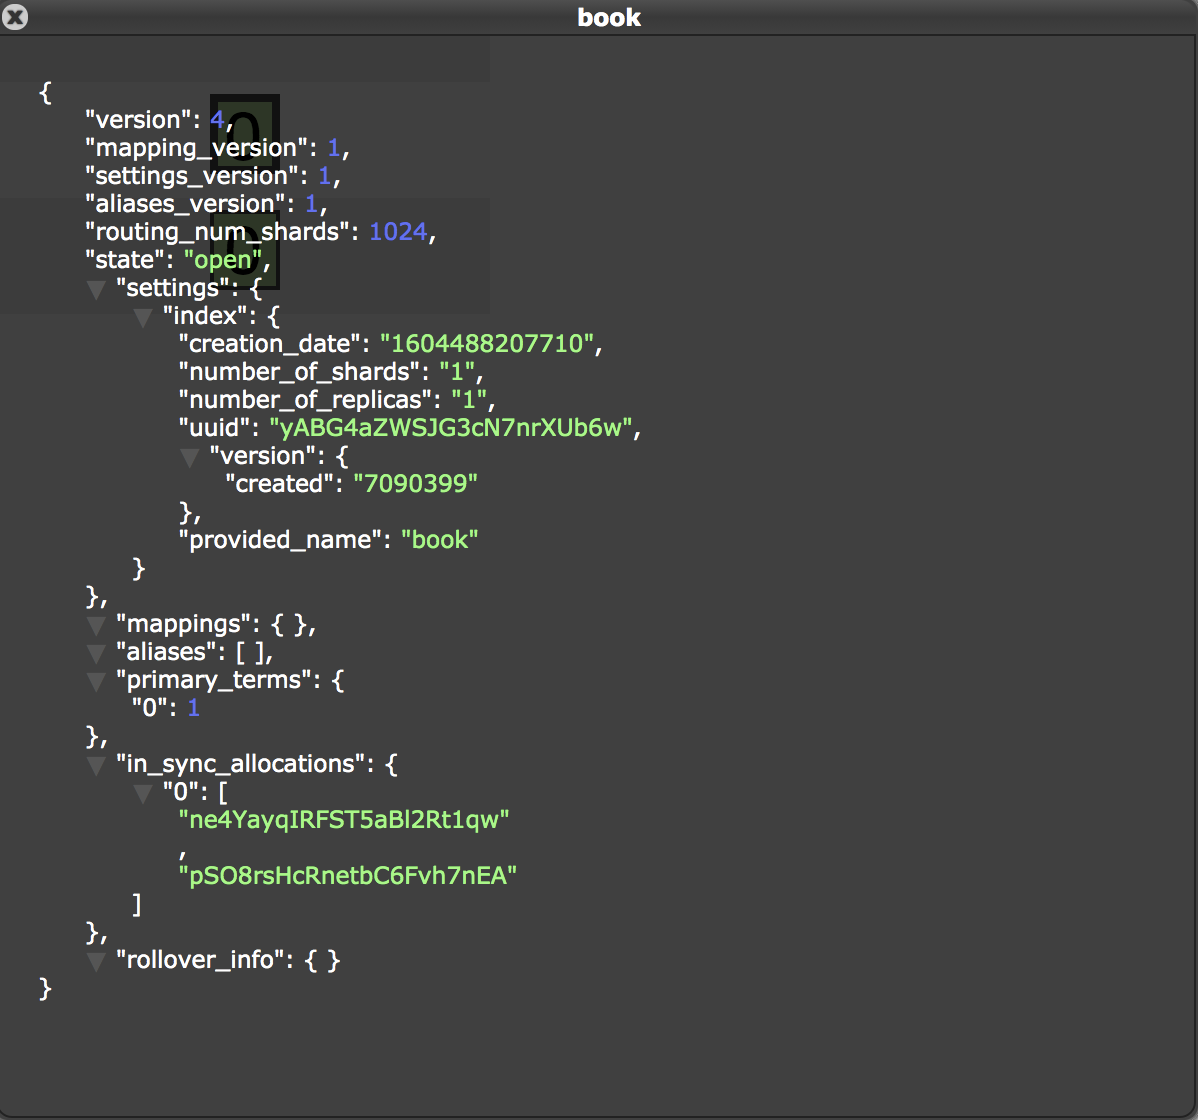Collapse the "0" array under in_sync_allocations
Viewport: 1198px width, 1120px height.
pos(142,793)
